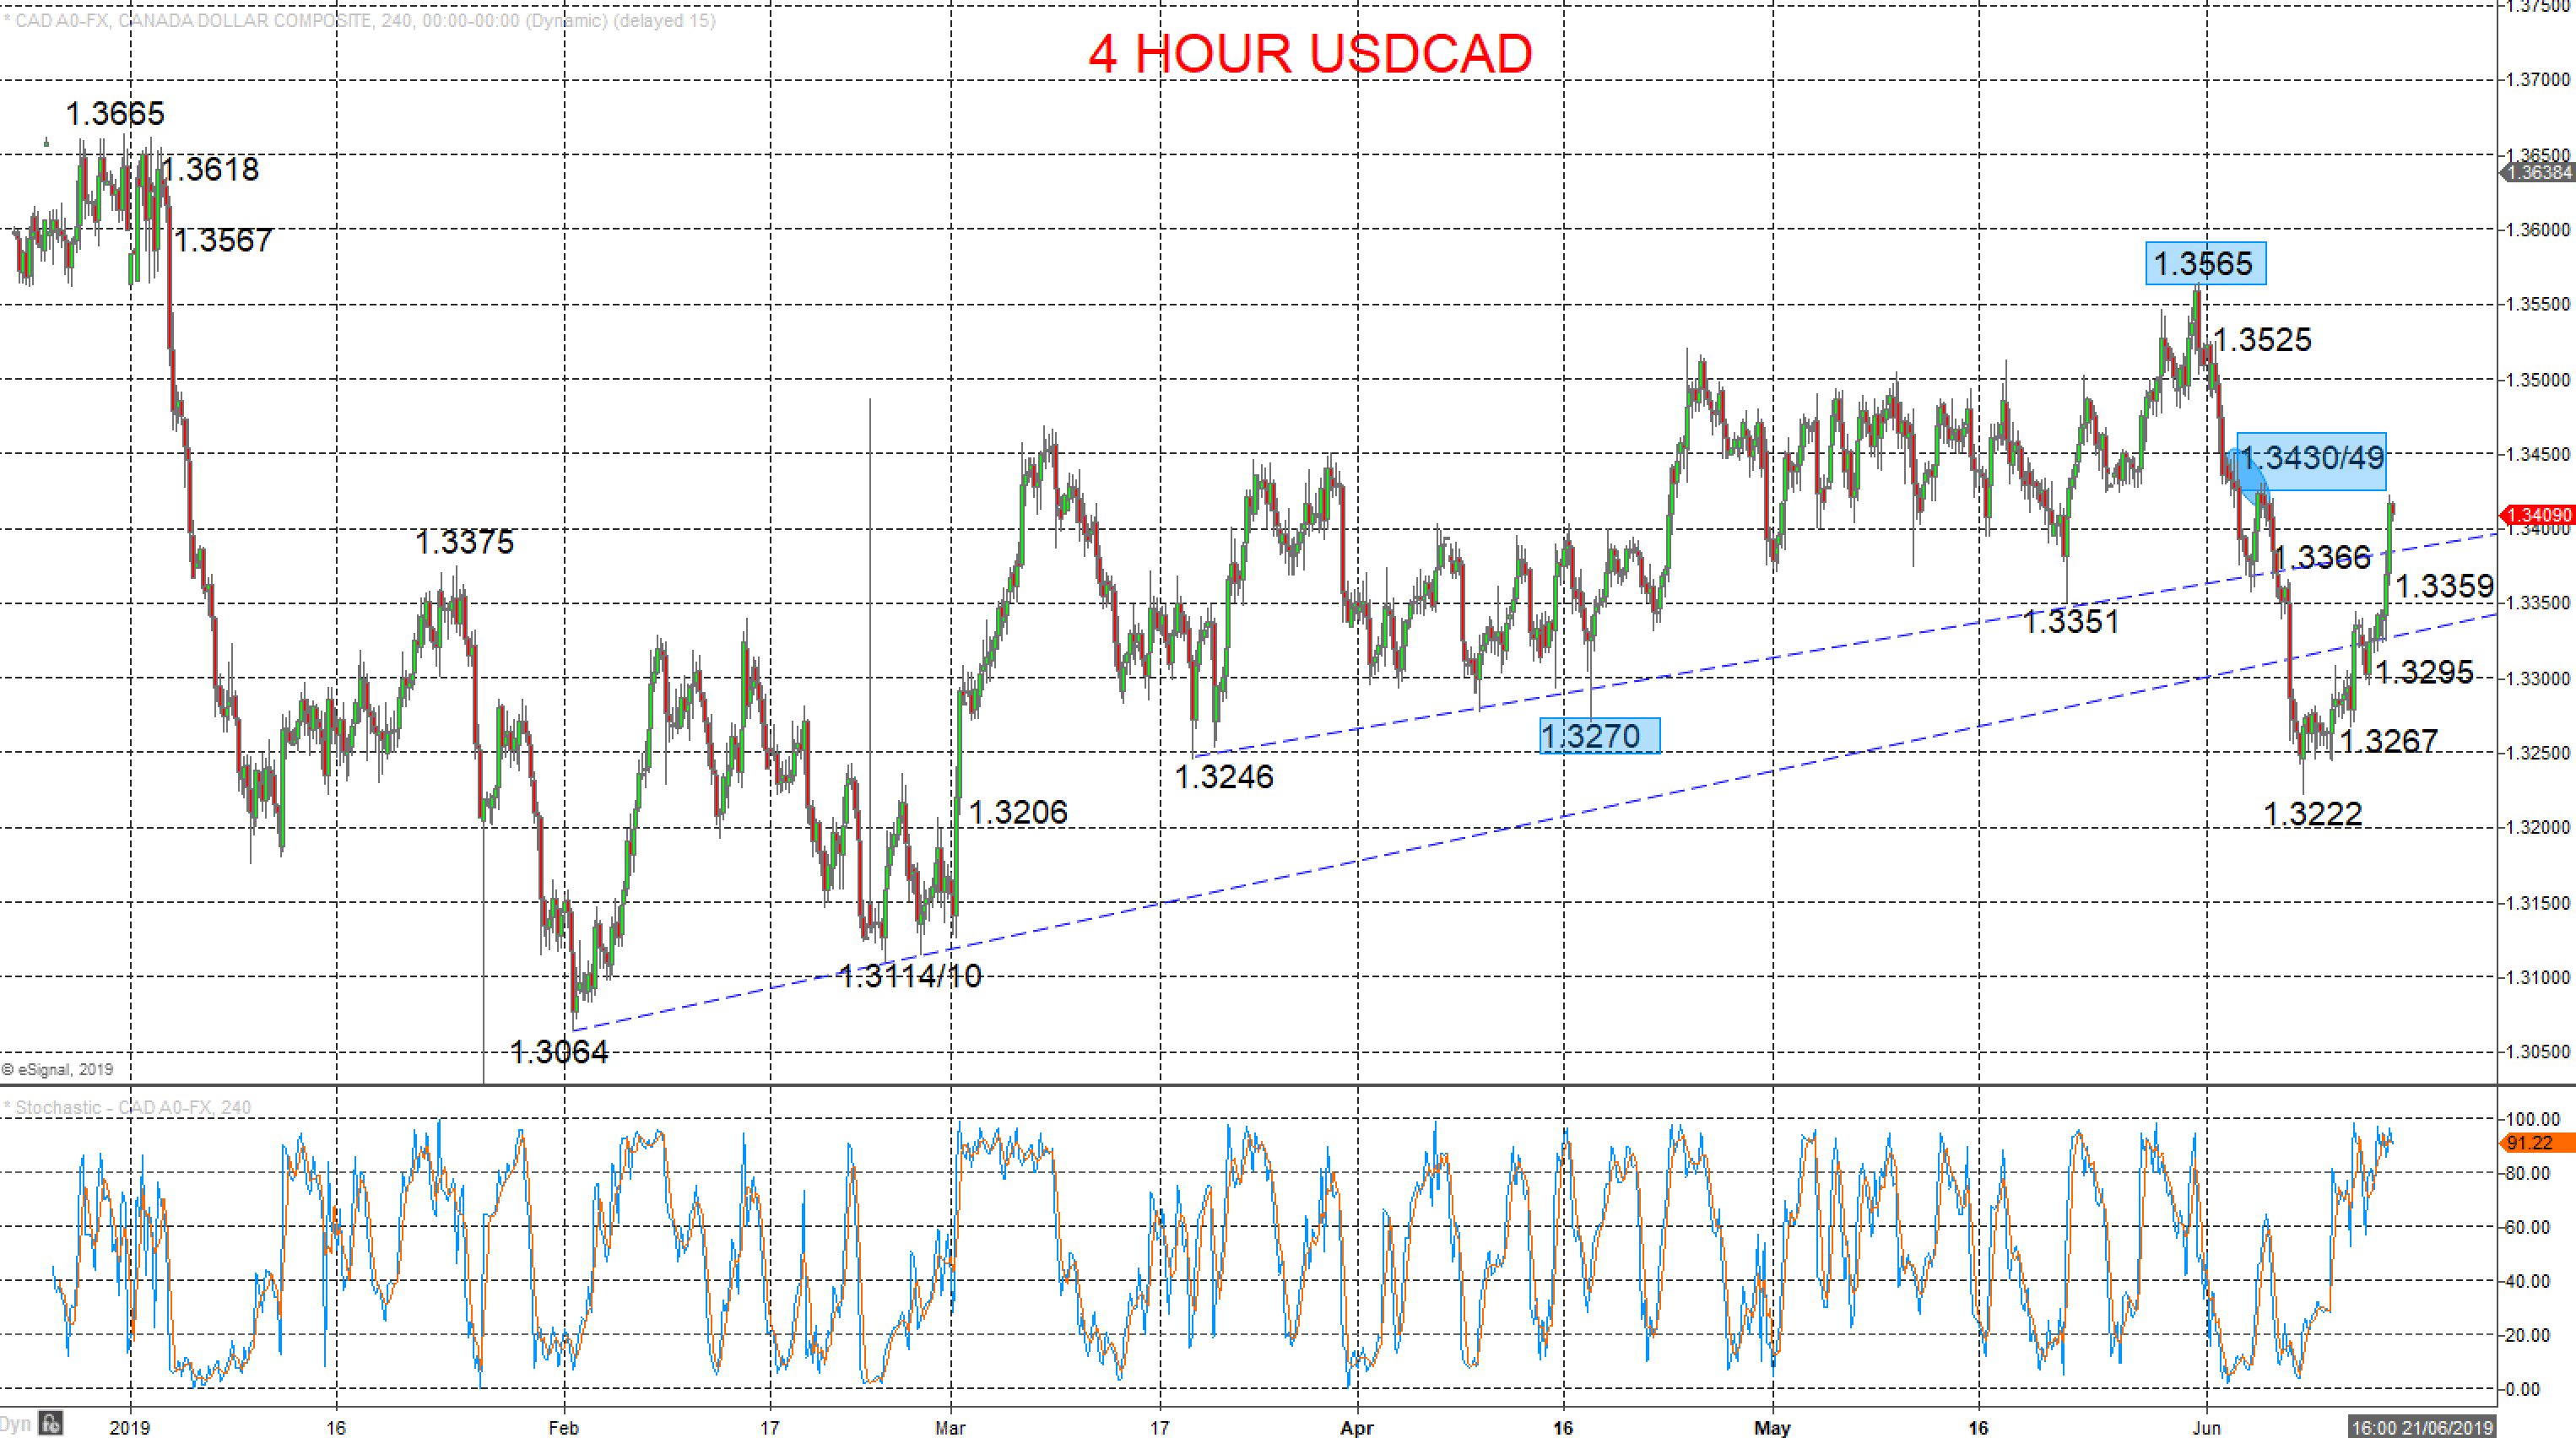The height and width of the screenshot is (1438, 2576).
Task: Click the 1.32000 price axis tick
Action: 2537,827
